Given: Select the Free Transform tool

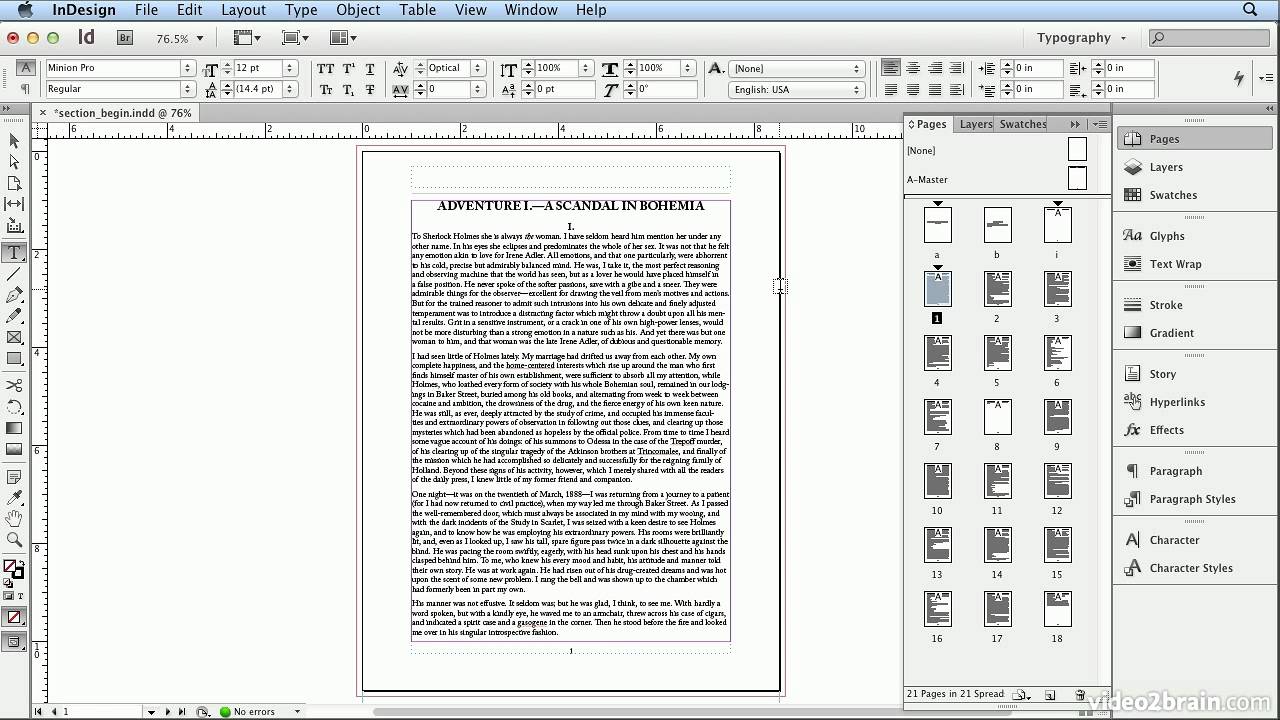Looking at the screenshot, I should (14, 407).
